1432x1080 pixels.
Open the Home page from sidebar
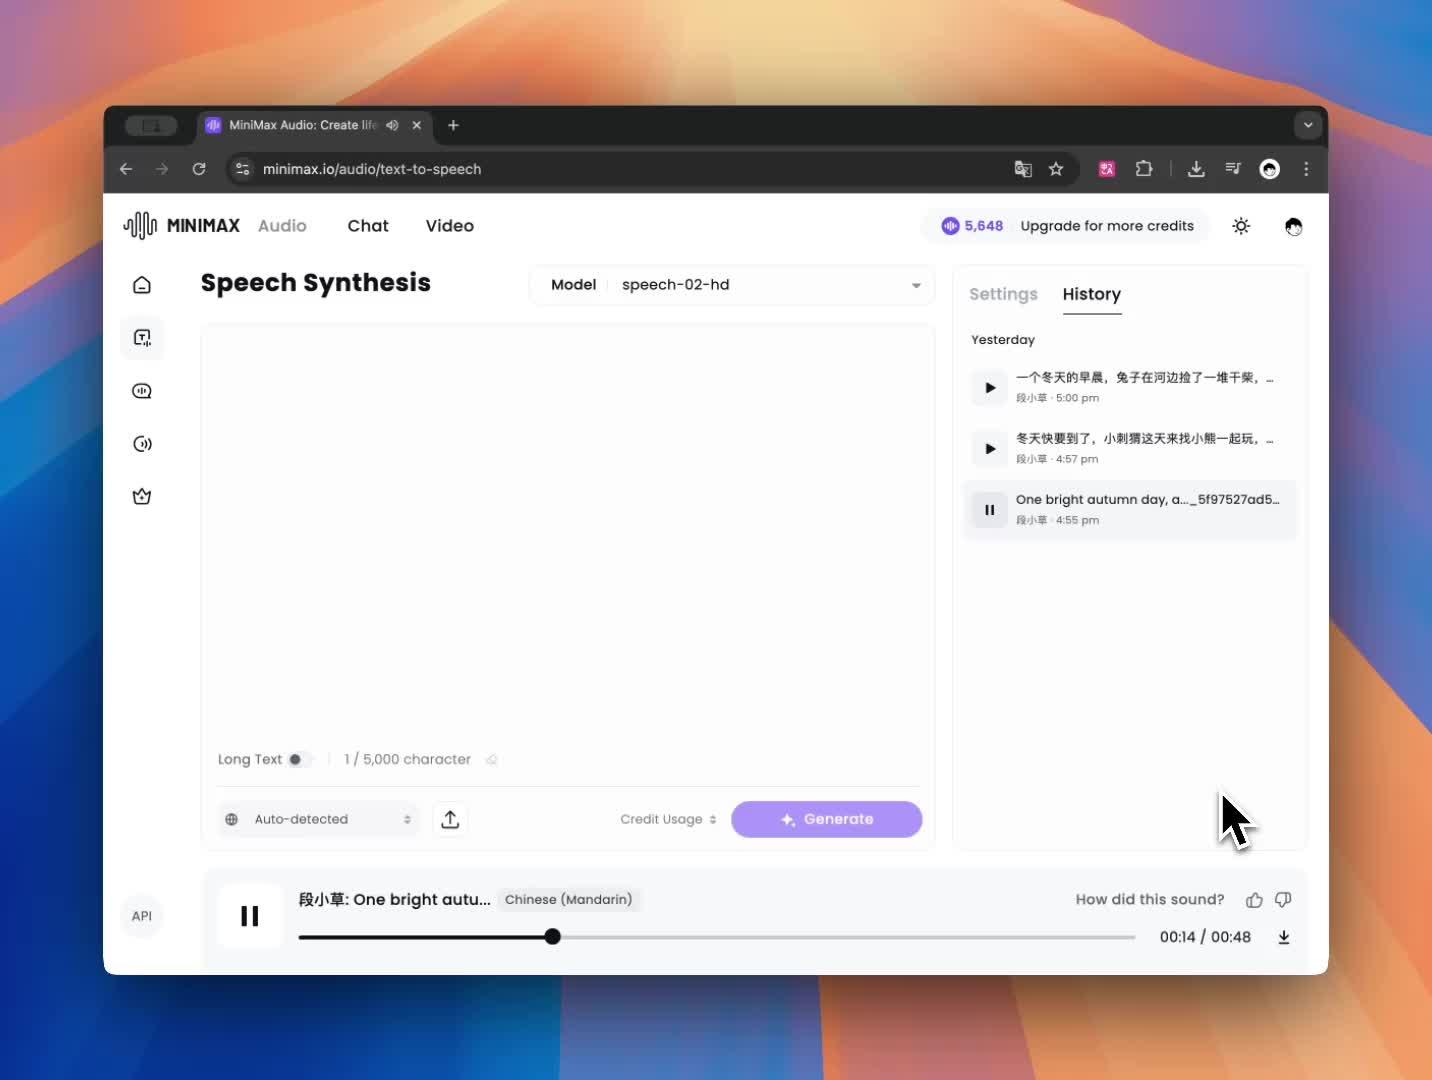(x=142, y=285)
